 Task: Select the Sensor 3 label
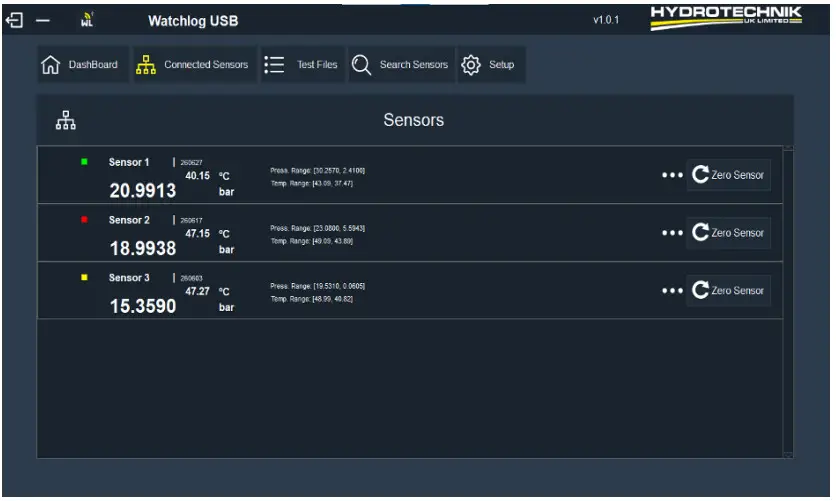coord(129,278)
